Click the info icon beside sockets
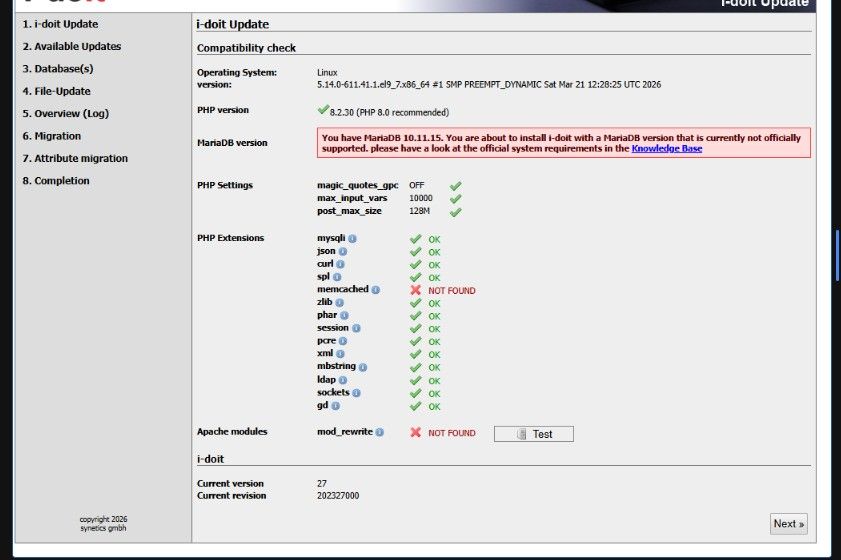 357,393
